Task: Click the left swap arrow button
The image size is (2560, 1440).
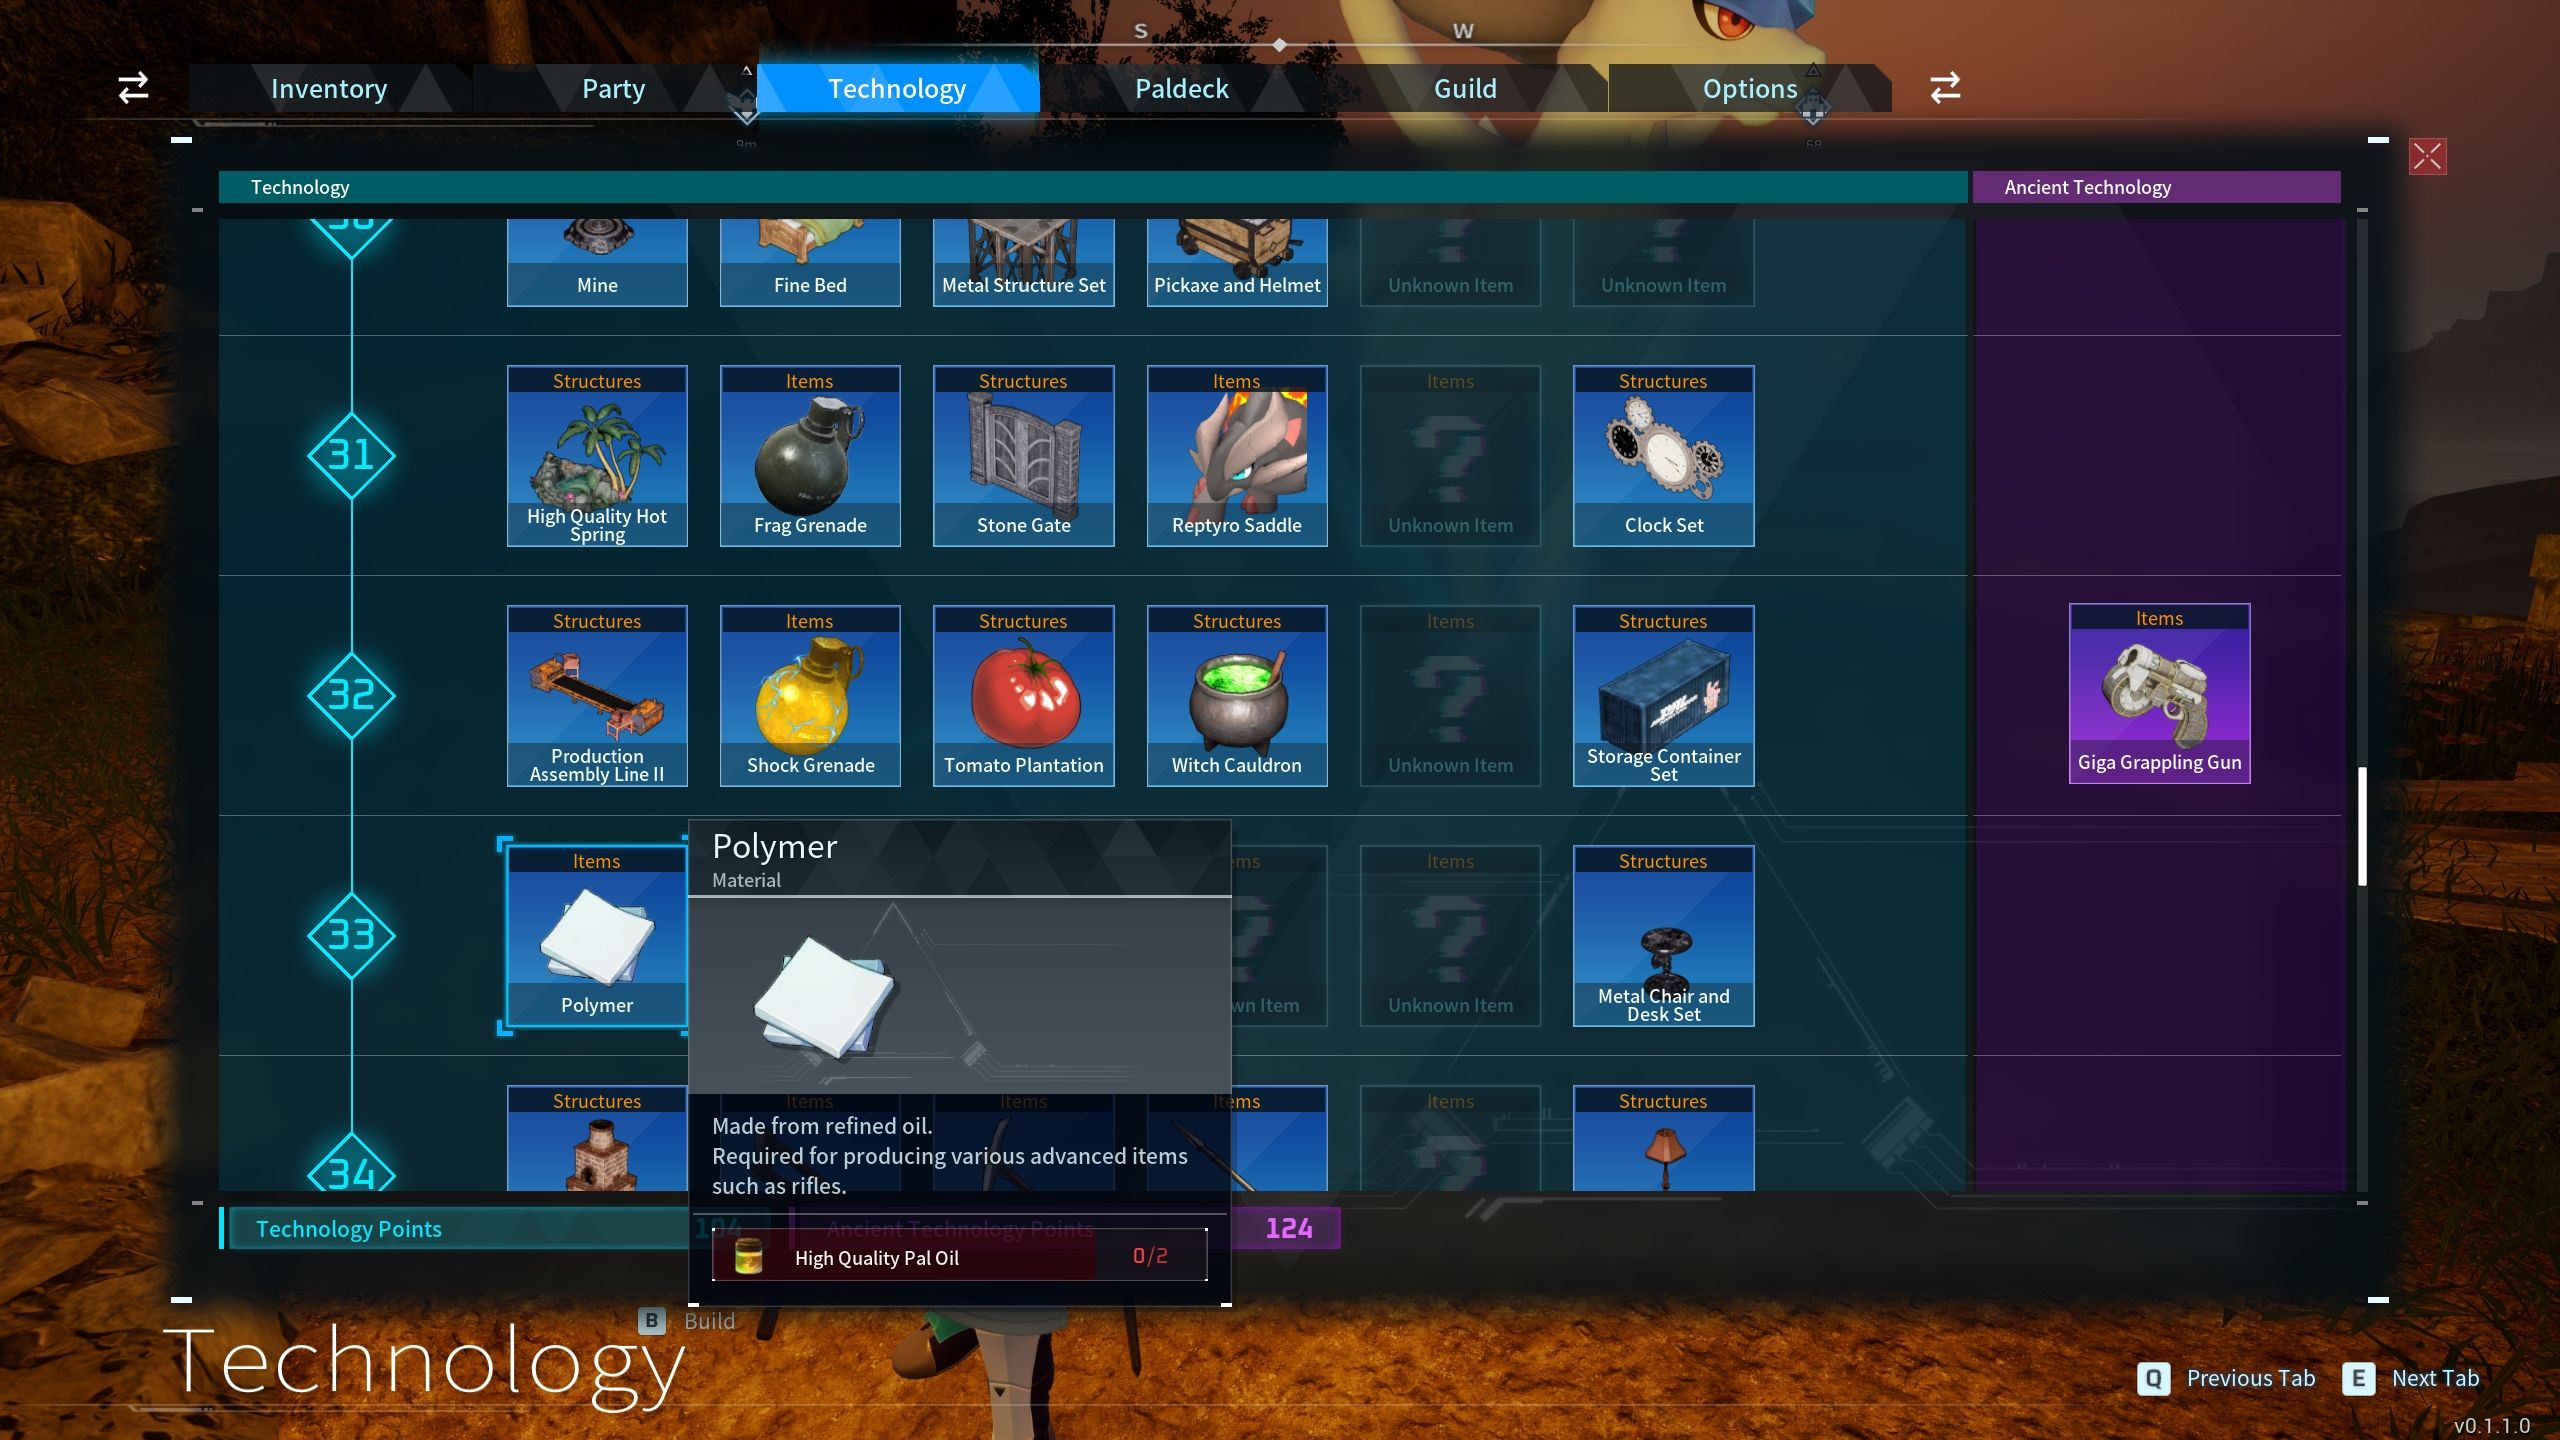Action: tap(134, 88)
